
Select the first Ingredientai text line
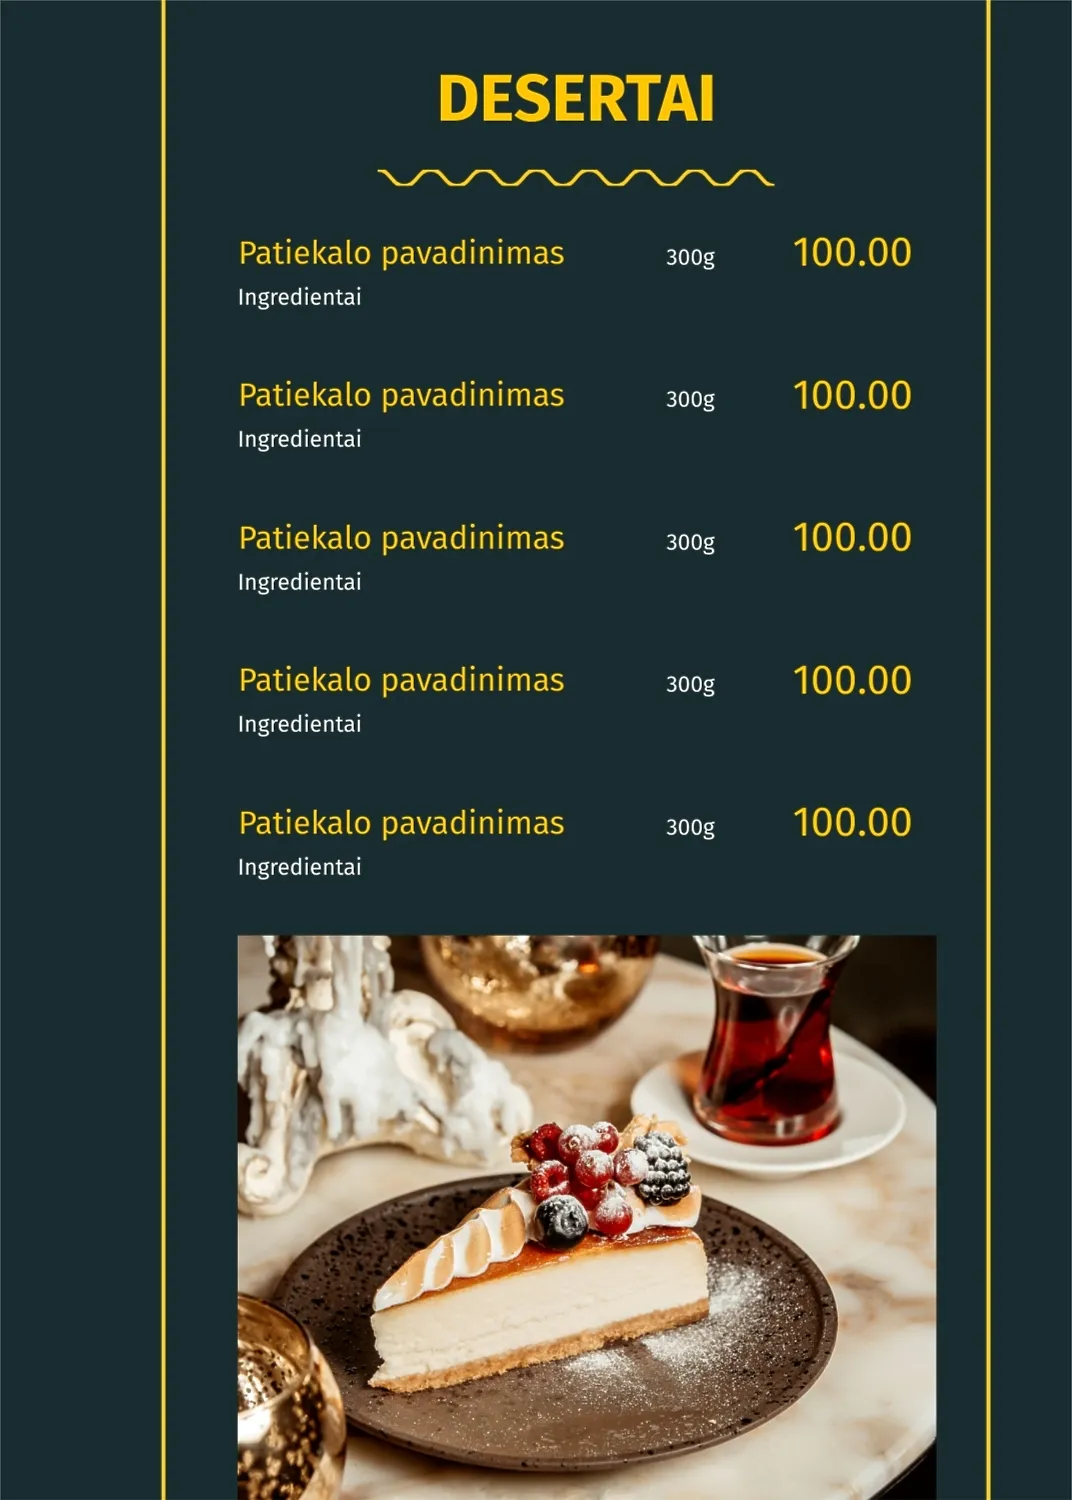click(x=299, y=297)
